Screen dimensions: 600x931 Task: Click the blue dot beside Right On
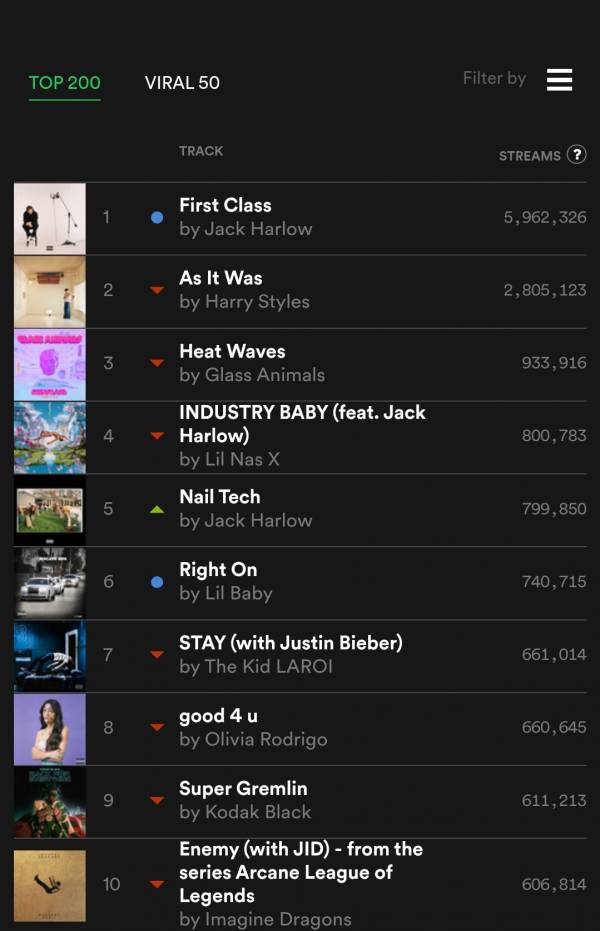pyautogui.click(x=157, y=582)
